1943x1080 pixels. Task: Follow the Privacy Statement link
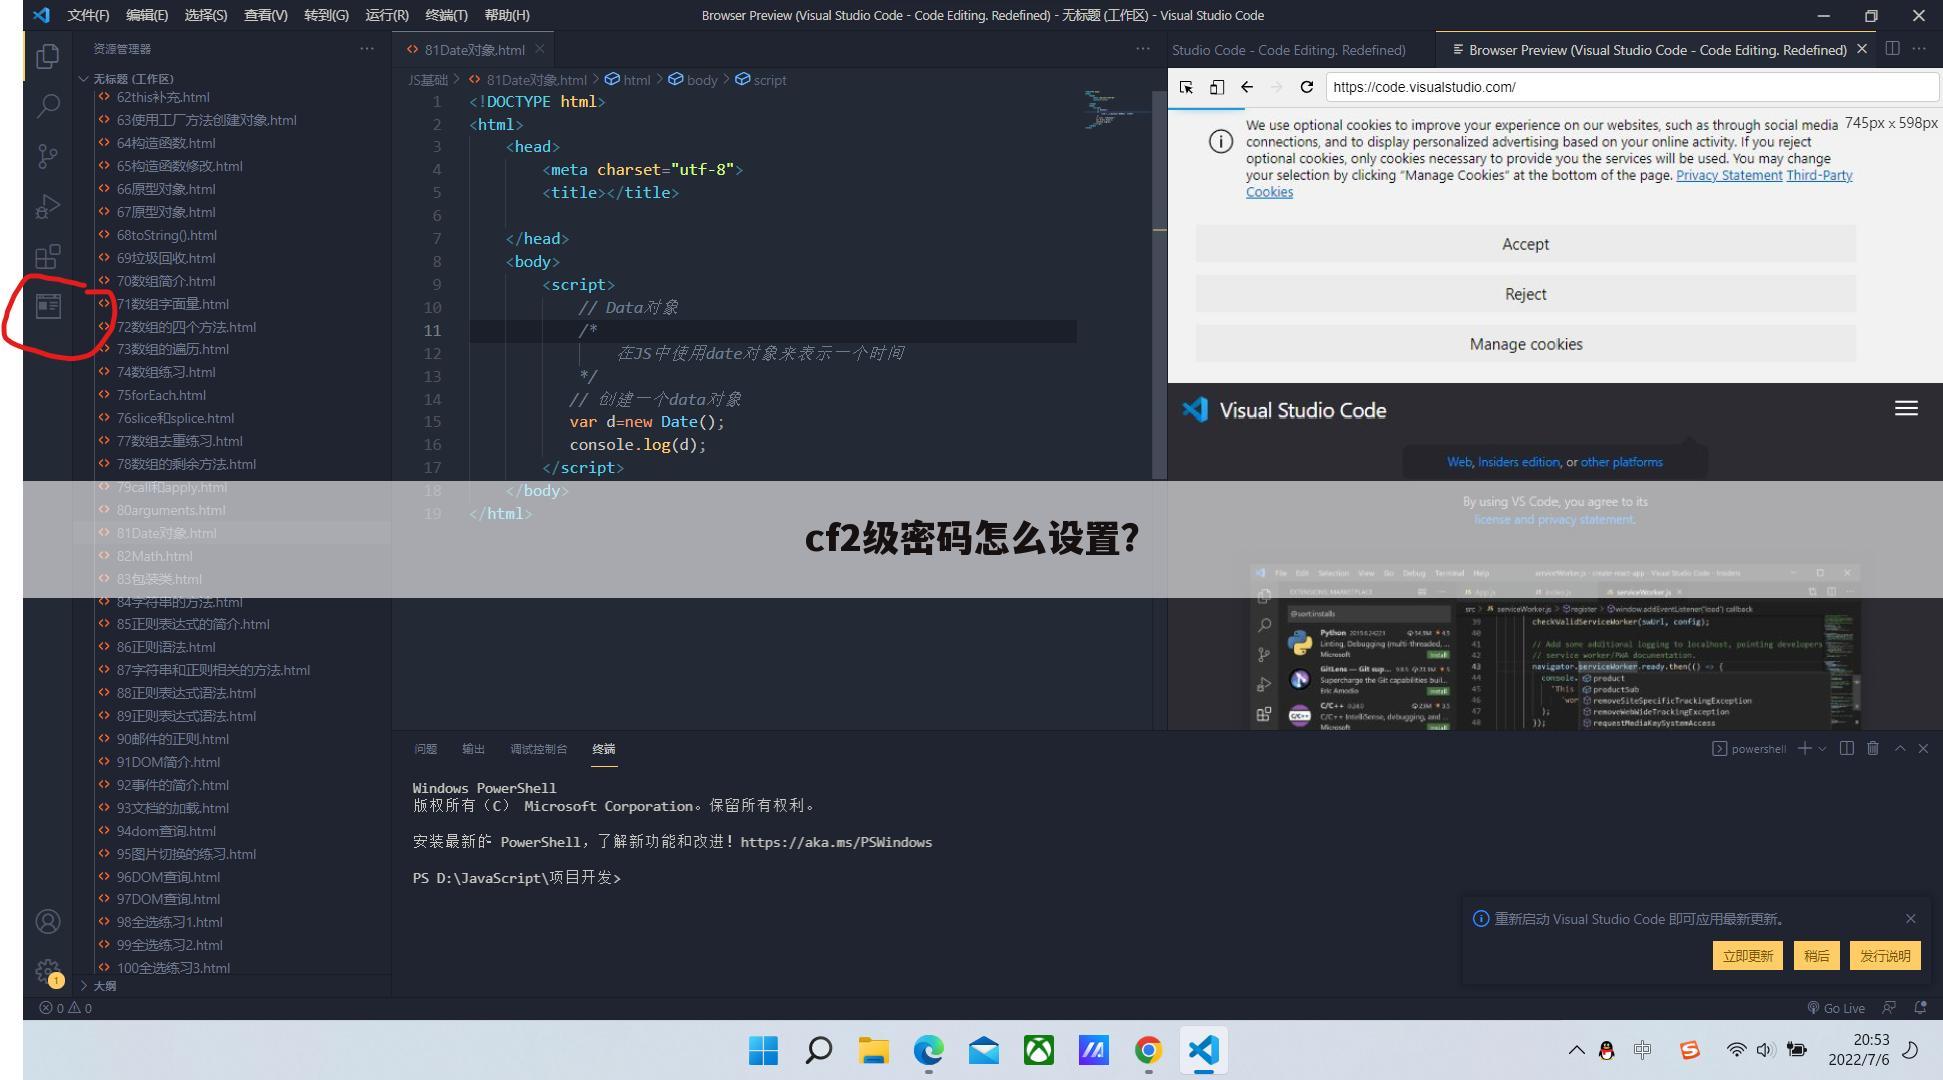1729,175
